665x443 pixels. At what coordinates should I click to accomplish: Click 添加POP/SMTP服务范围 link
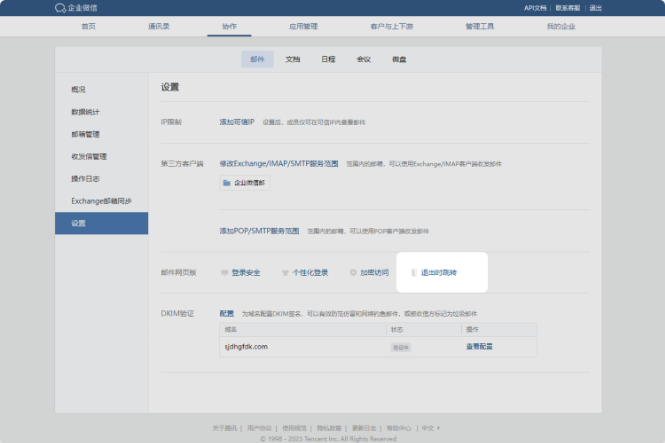tap(259, 230)
